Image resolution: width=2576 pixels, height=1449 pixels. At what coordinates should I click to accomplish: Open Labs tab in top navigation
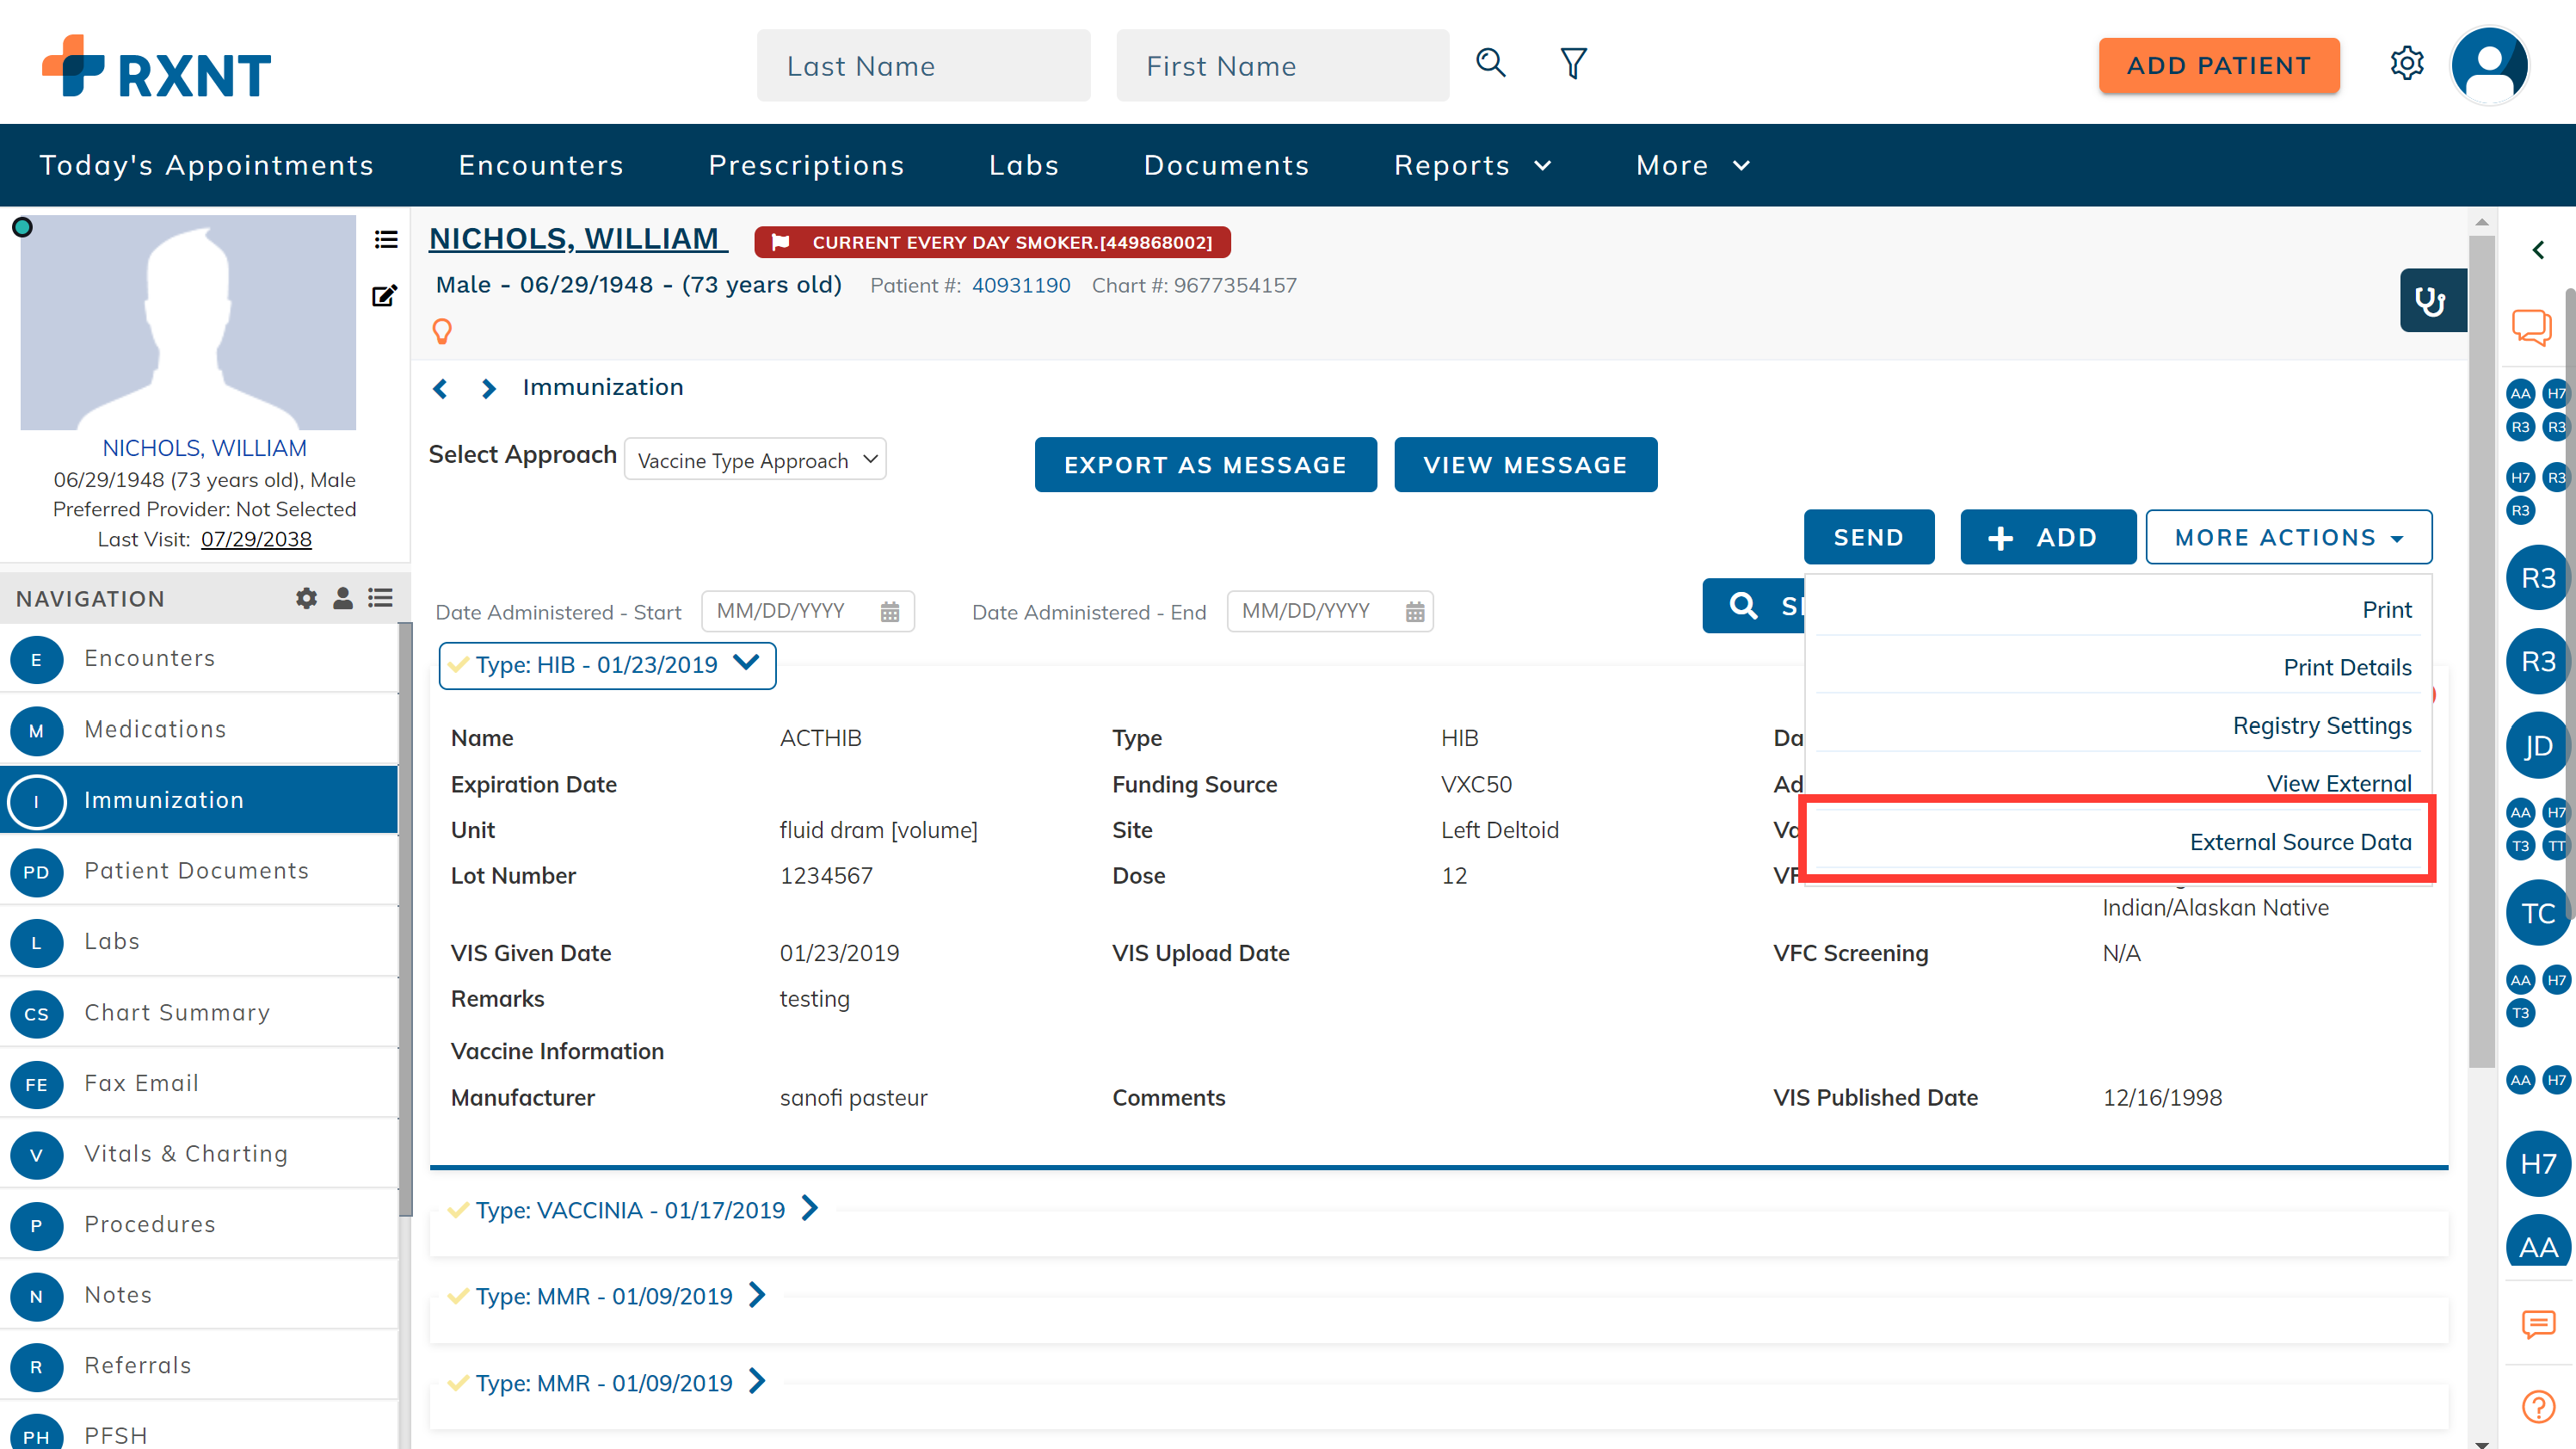(x=1024, y=165)
